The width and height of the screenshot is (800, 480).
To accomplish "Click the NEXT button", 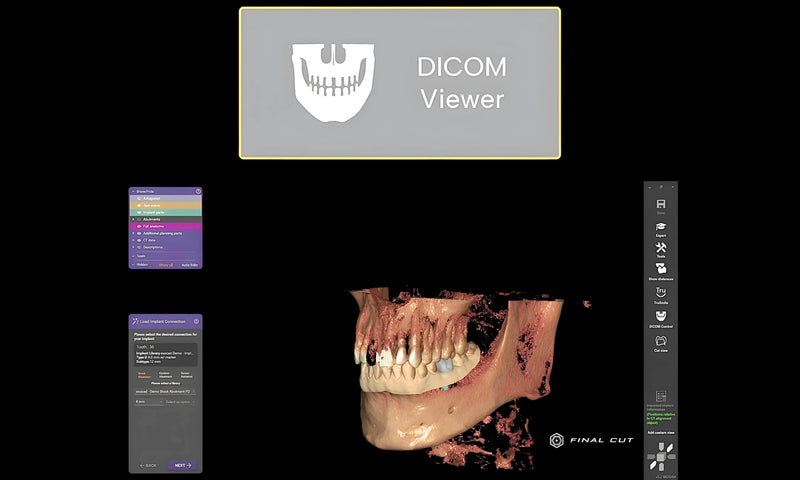I will click(x=182, y=465).
